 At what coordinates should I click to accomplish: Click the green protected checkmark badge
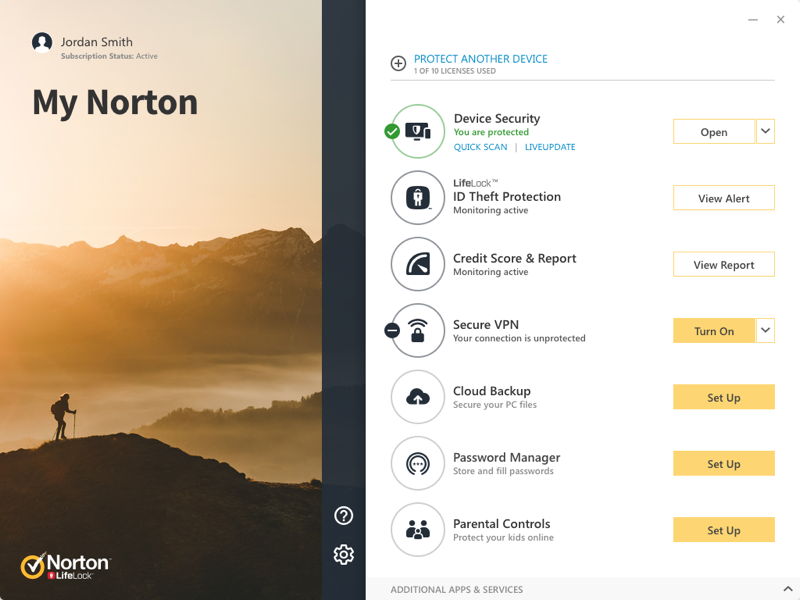392,132
